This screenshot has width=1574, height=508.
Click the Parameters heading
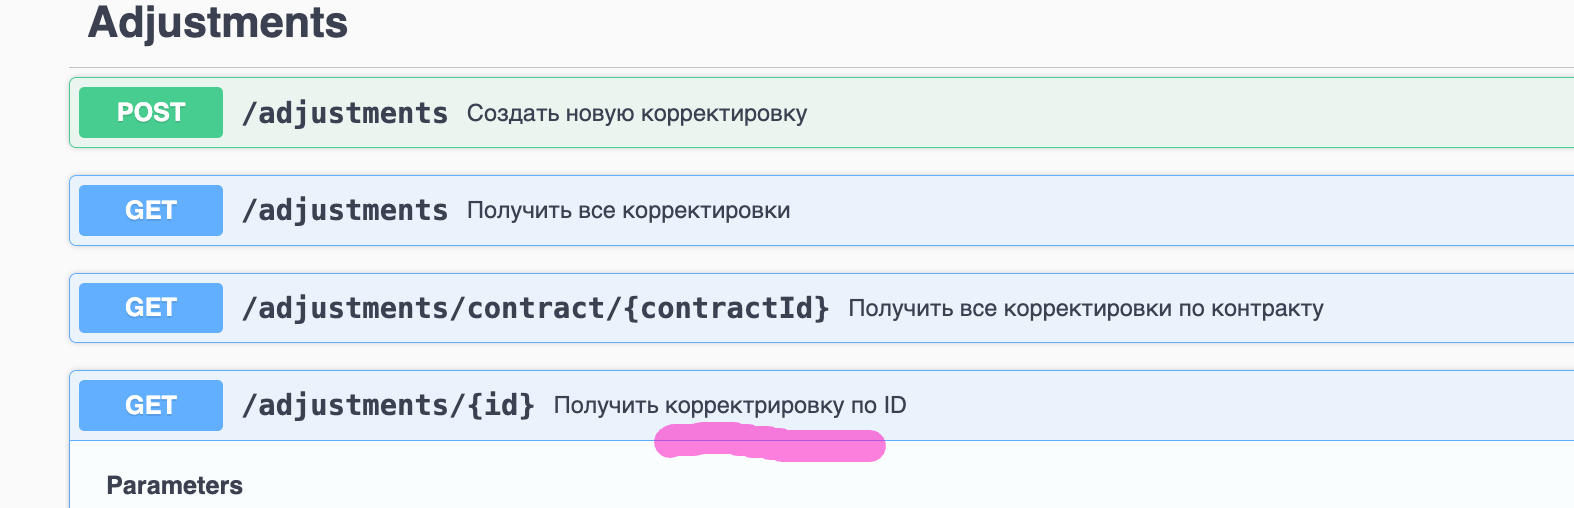[x=175, y=485]
